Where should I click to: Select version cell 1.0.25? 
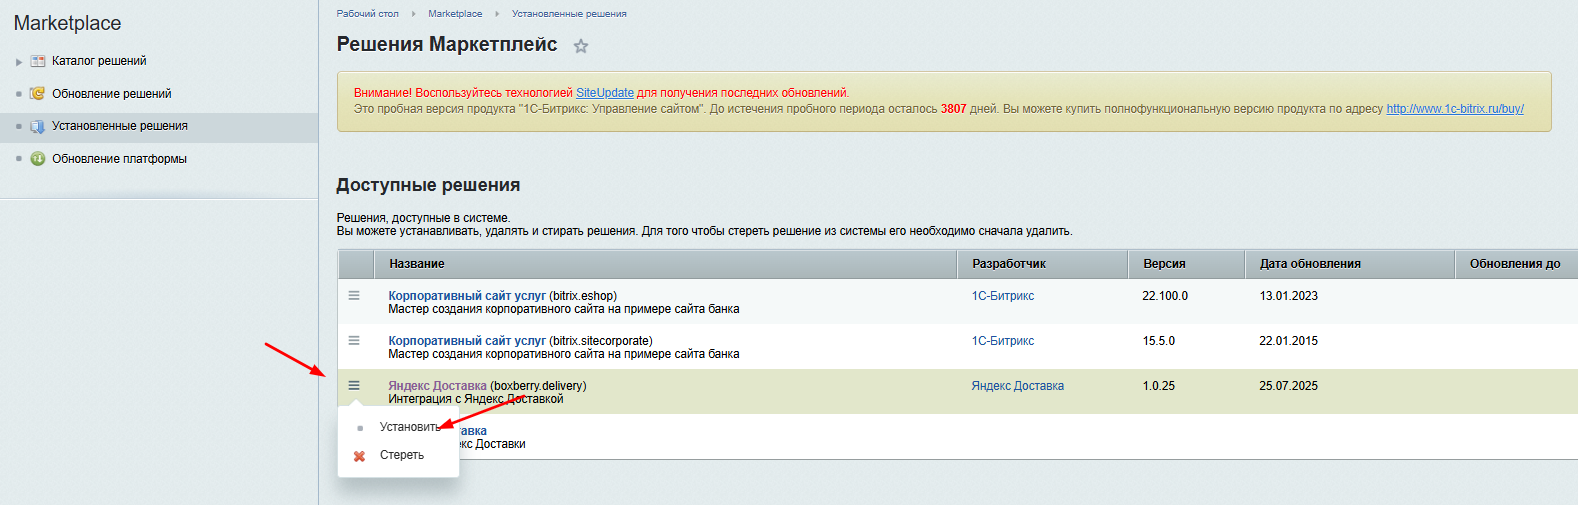[1159, 386]
